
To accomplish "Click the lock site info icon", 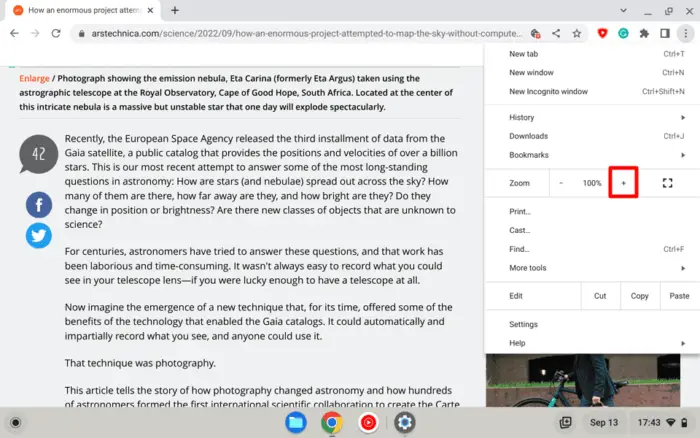I will [x=81, y=33].
